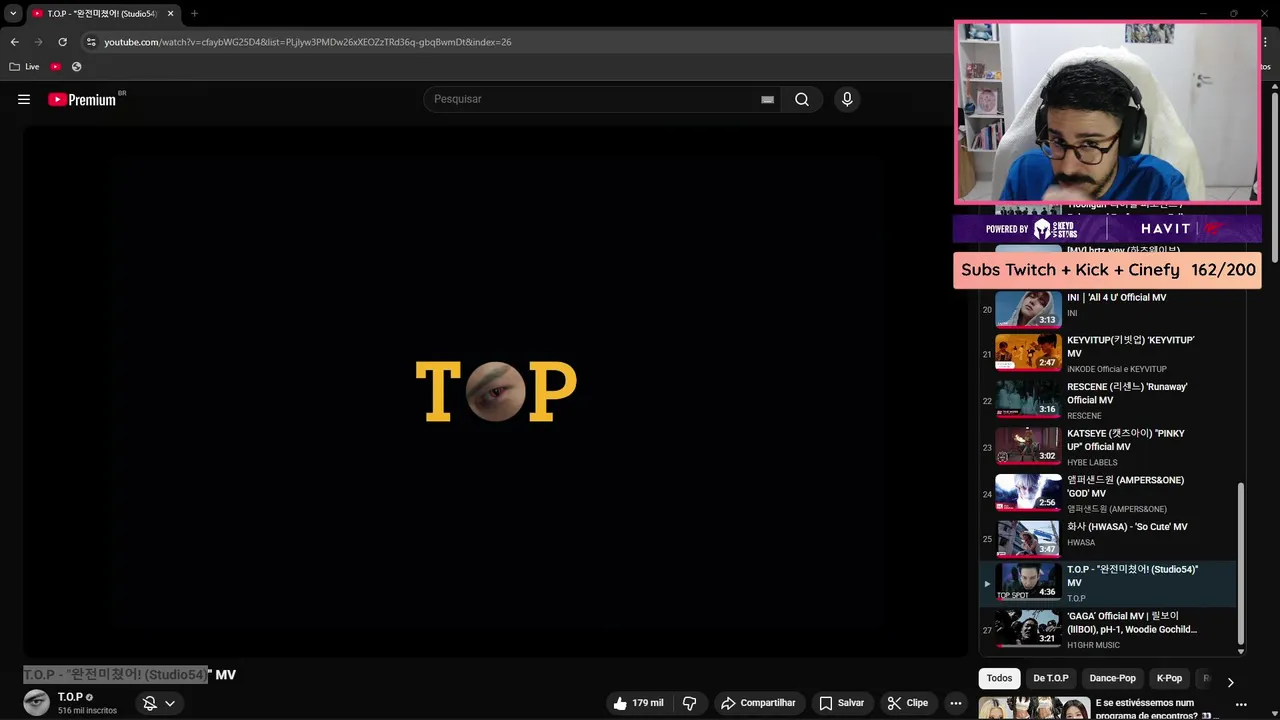Open site information icon in address bar
This screenshot has width=1280, height=720.
[91, 42]
